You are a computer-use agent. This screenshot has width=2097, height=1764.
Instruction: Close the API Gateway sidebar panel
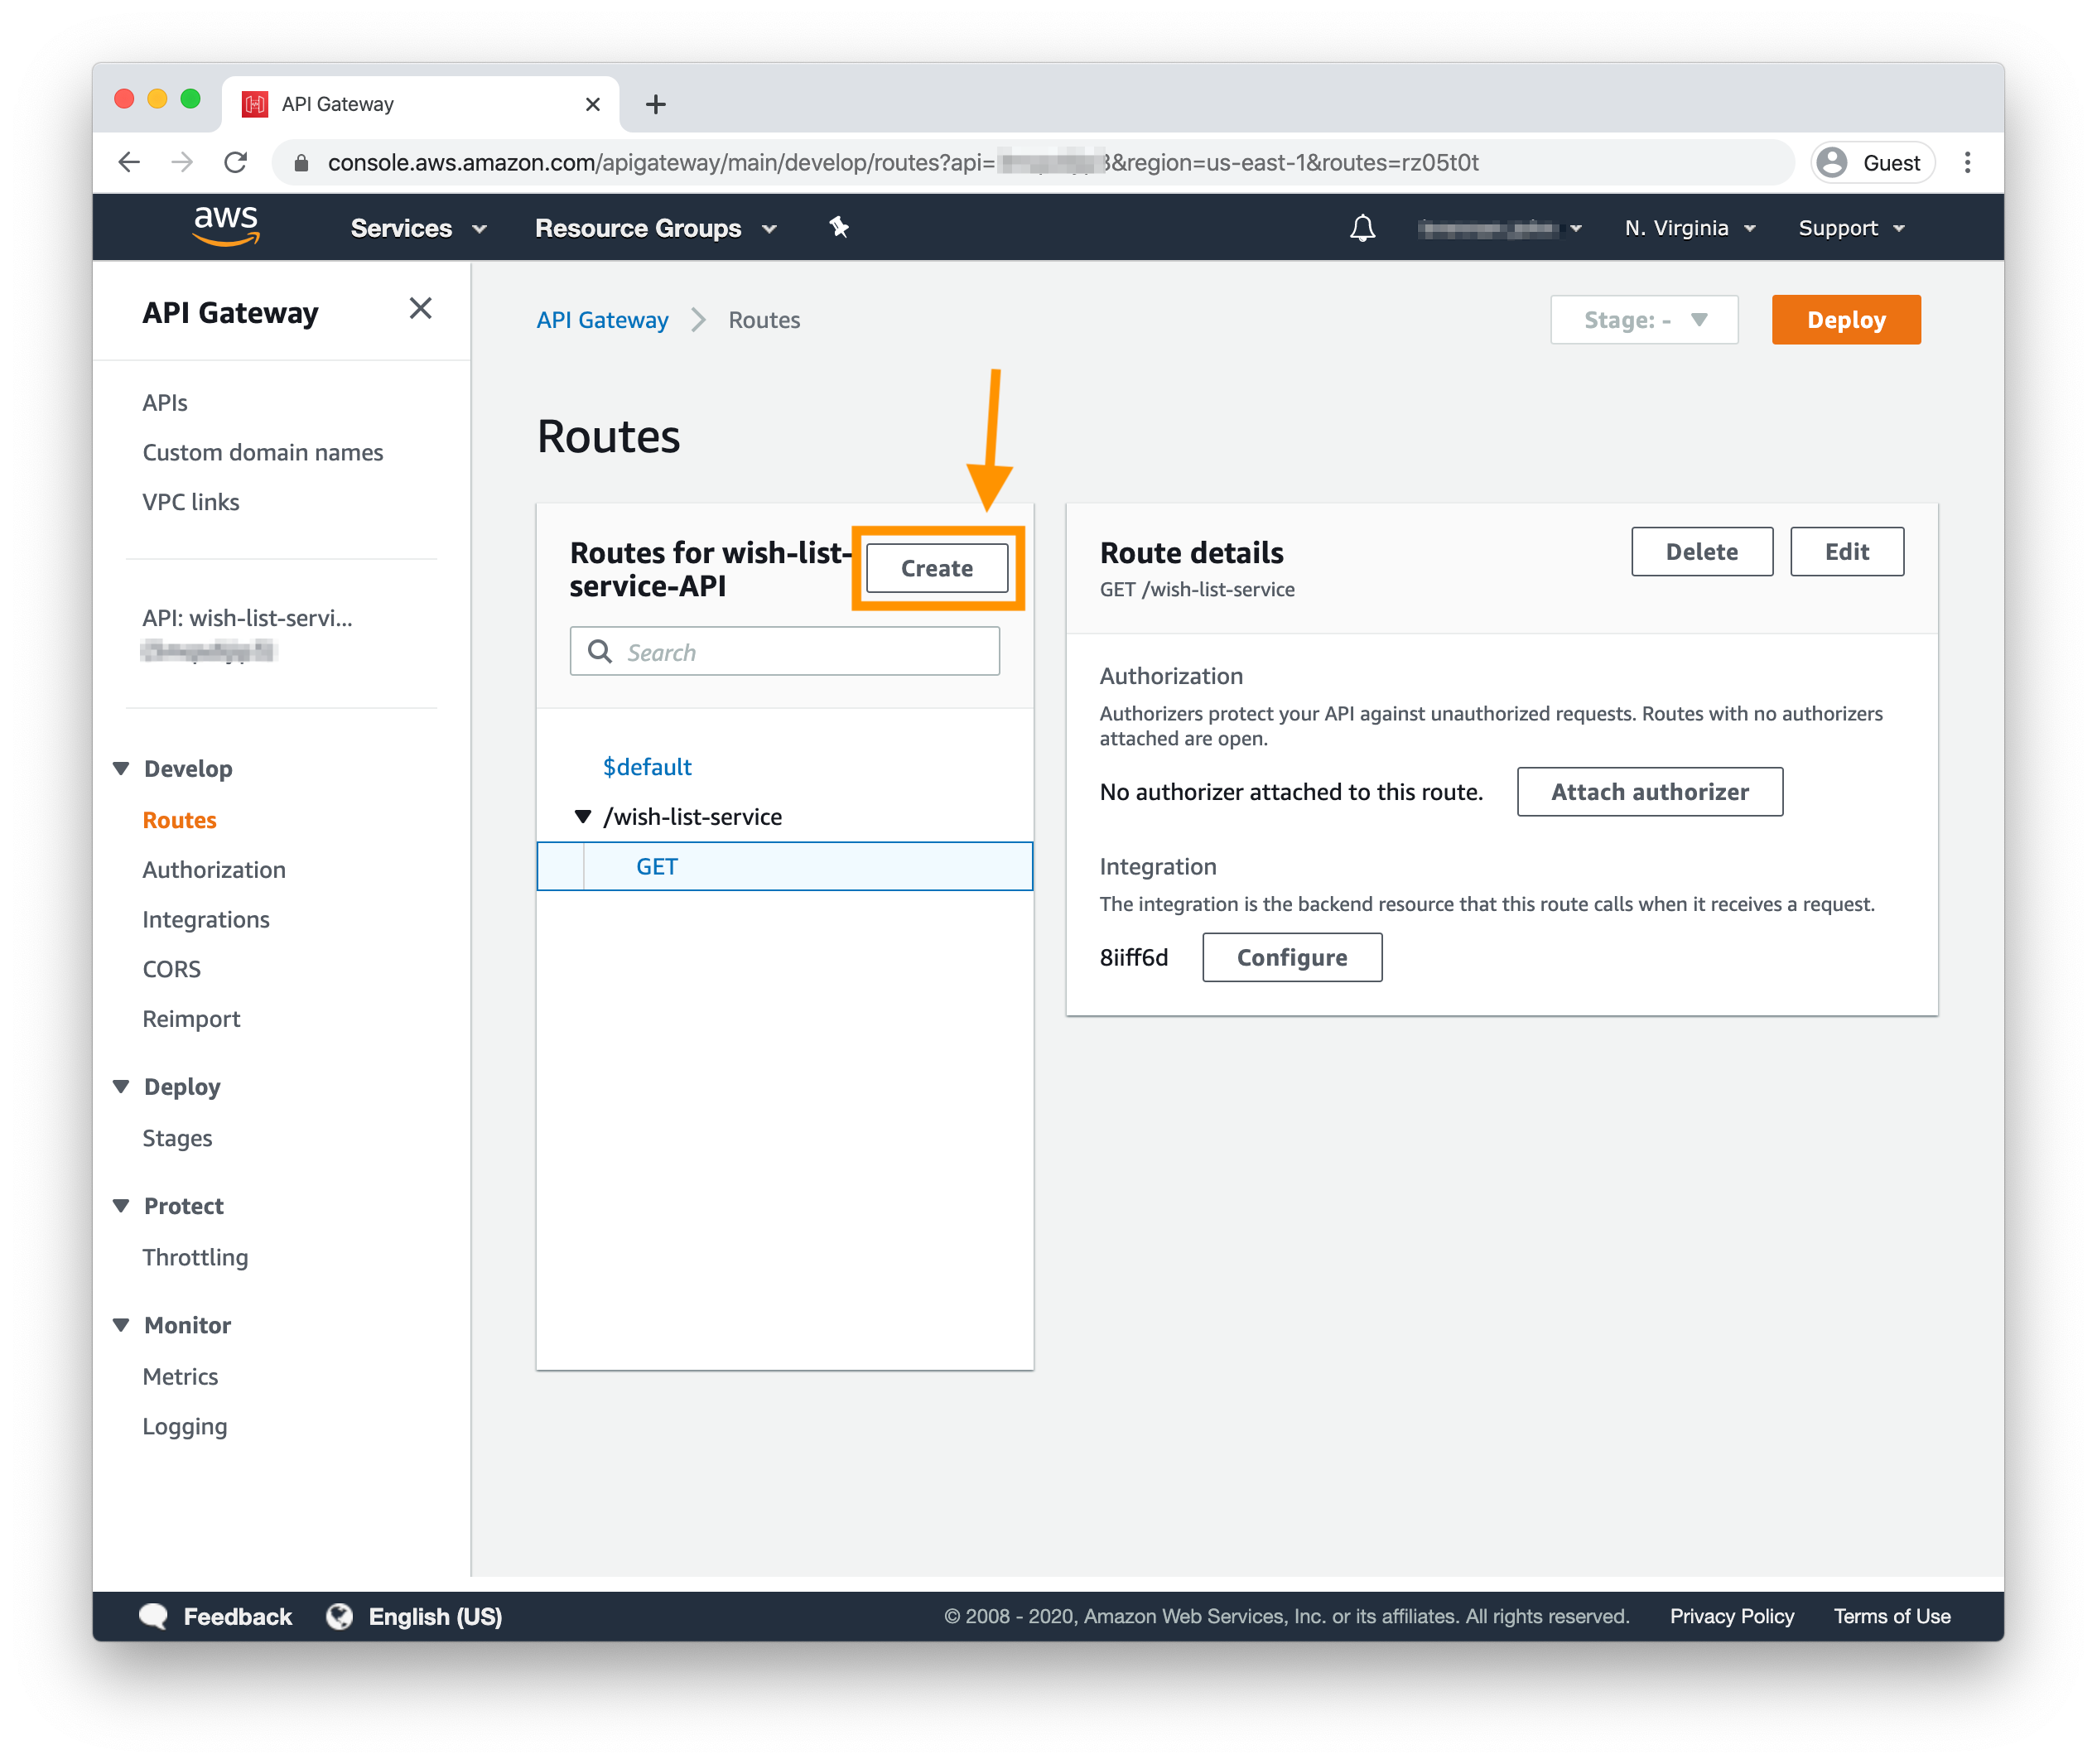420,309
